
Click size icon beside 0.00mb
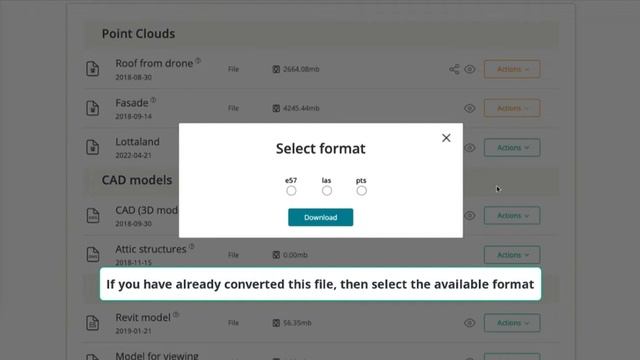click(x=276, y=255)
